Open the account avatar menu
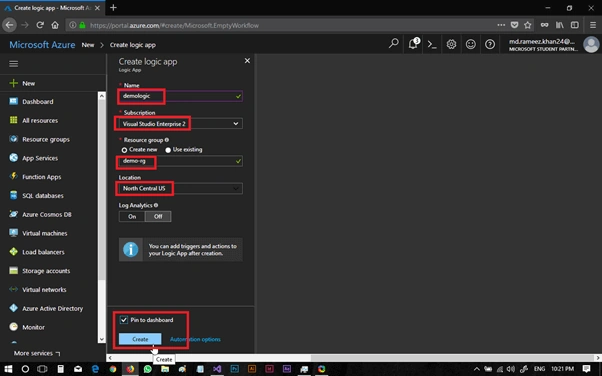Viewport: 602px width, 376px height. [591, 45]
